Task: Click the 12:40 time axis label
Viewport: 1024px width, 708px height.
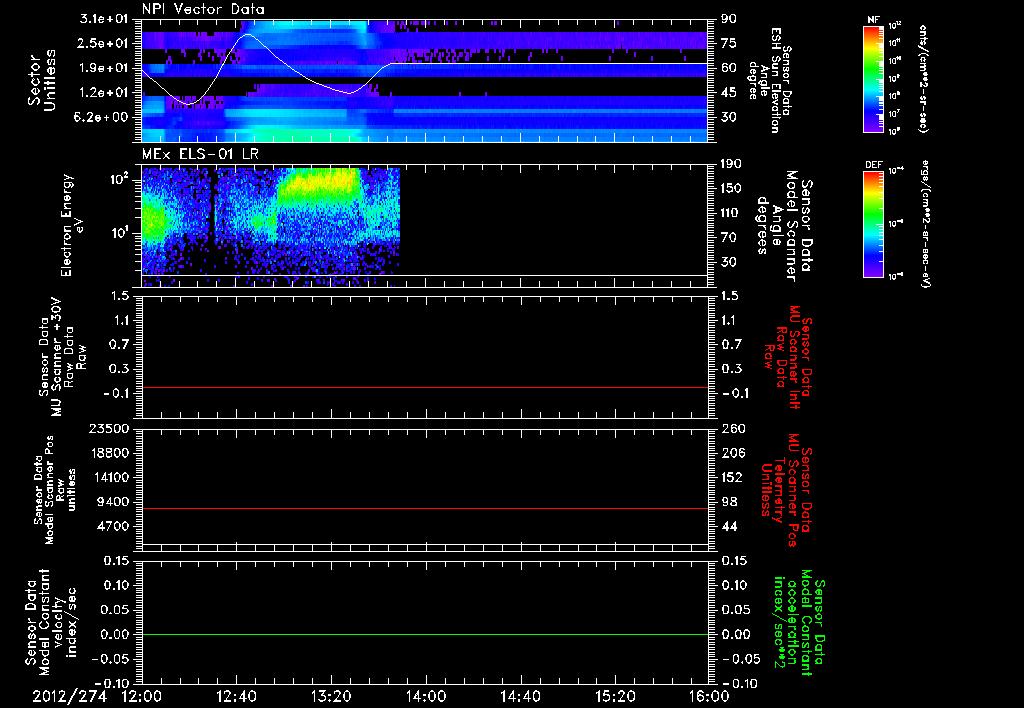Action: coord(236,696)
